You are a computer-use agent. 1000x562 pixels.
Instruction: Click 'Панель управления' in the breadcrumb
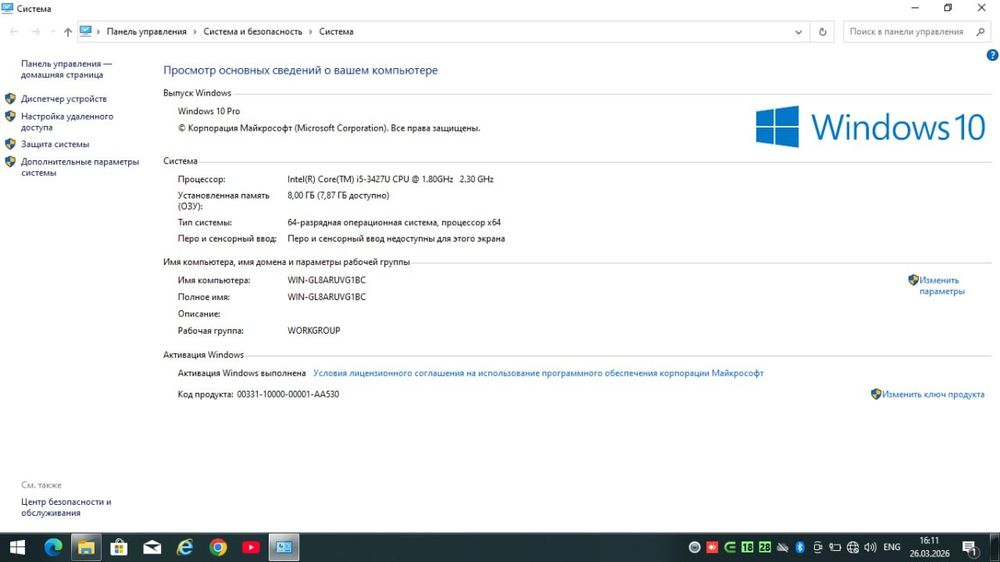[x=147, y=31]
